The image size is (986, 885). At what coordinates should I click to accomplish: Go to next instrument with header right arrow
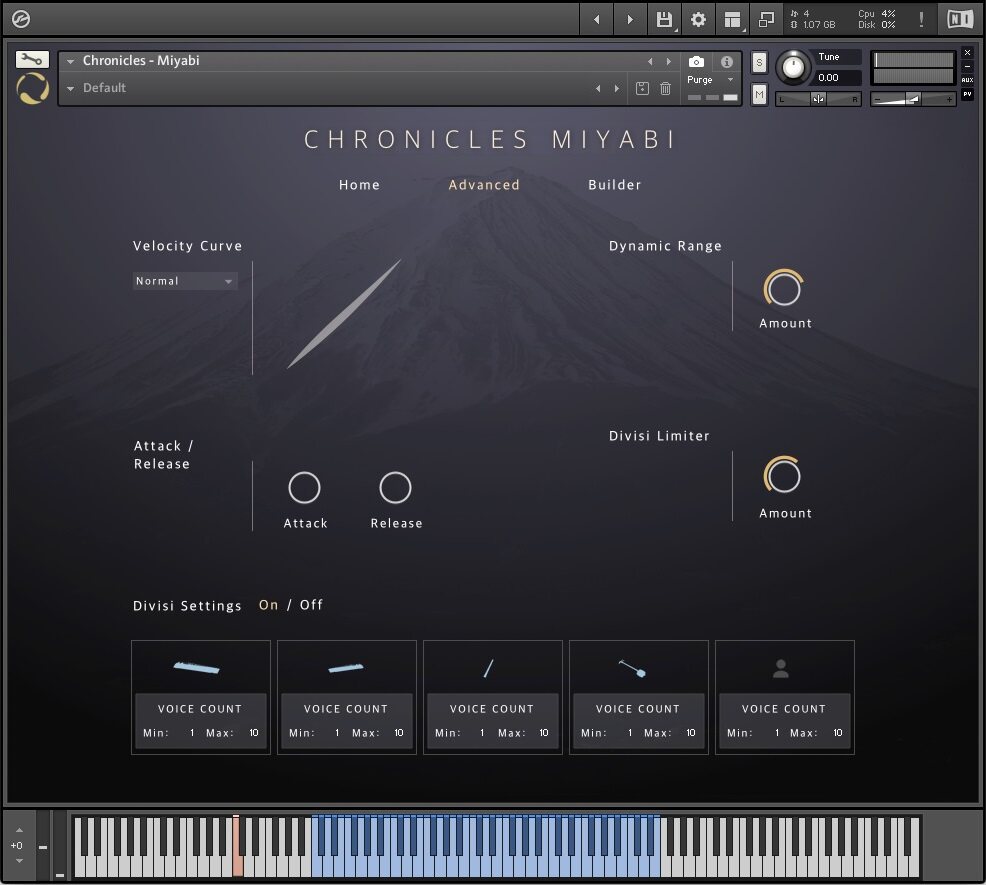coord(629,19)
